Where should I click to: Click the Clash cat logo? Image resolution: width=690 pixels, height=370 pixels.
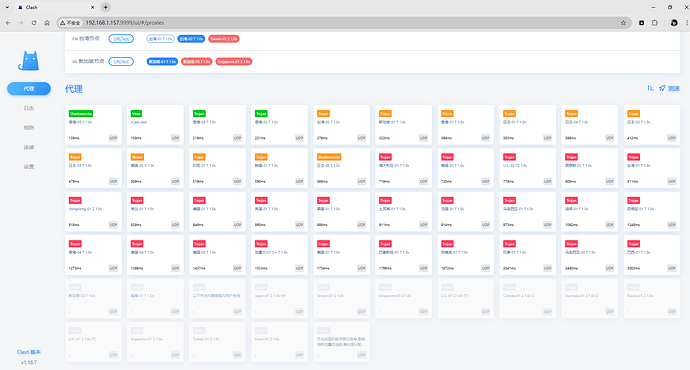29,60
